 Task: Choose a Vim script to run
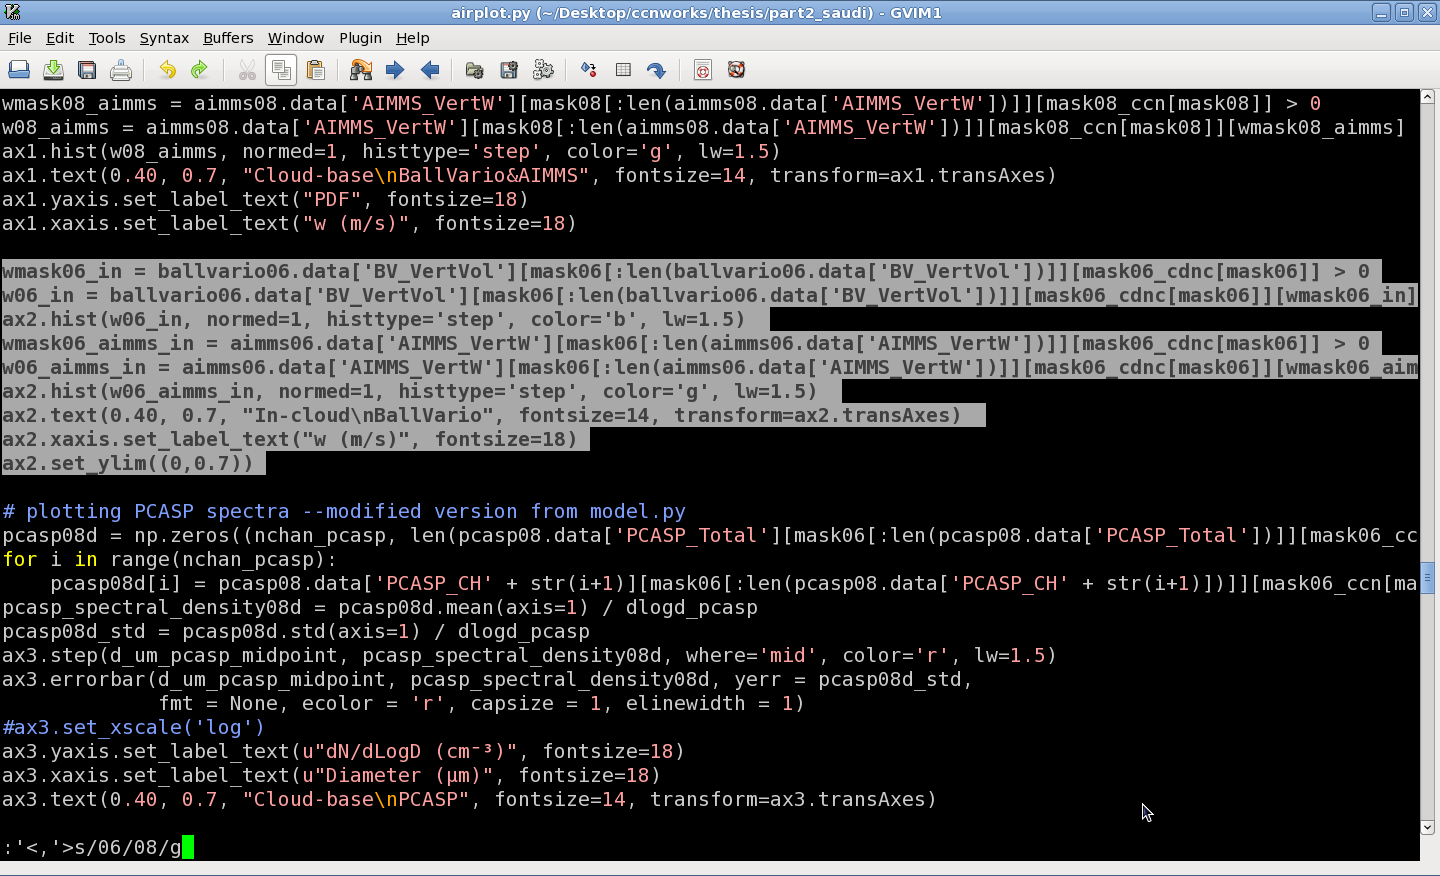pos(543,69)
